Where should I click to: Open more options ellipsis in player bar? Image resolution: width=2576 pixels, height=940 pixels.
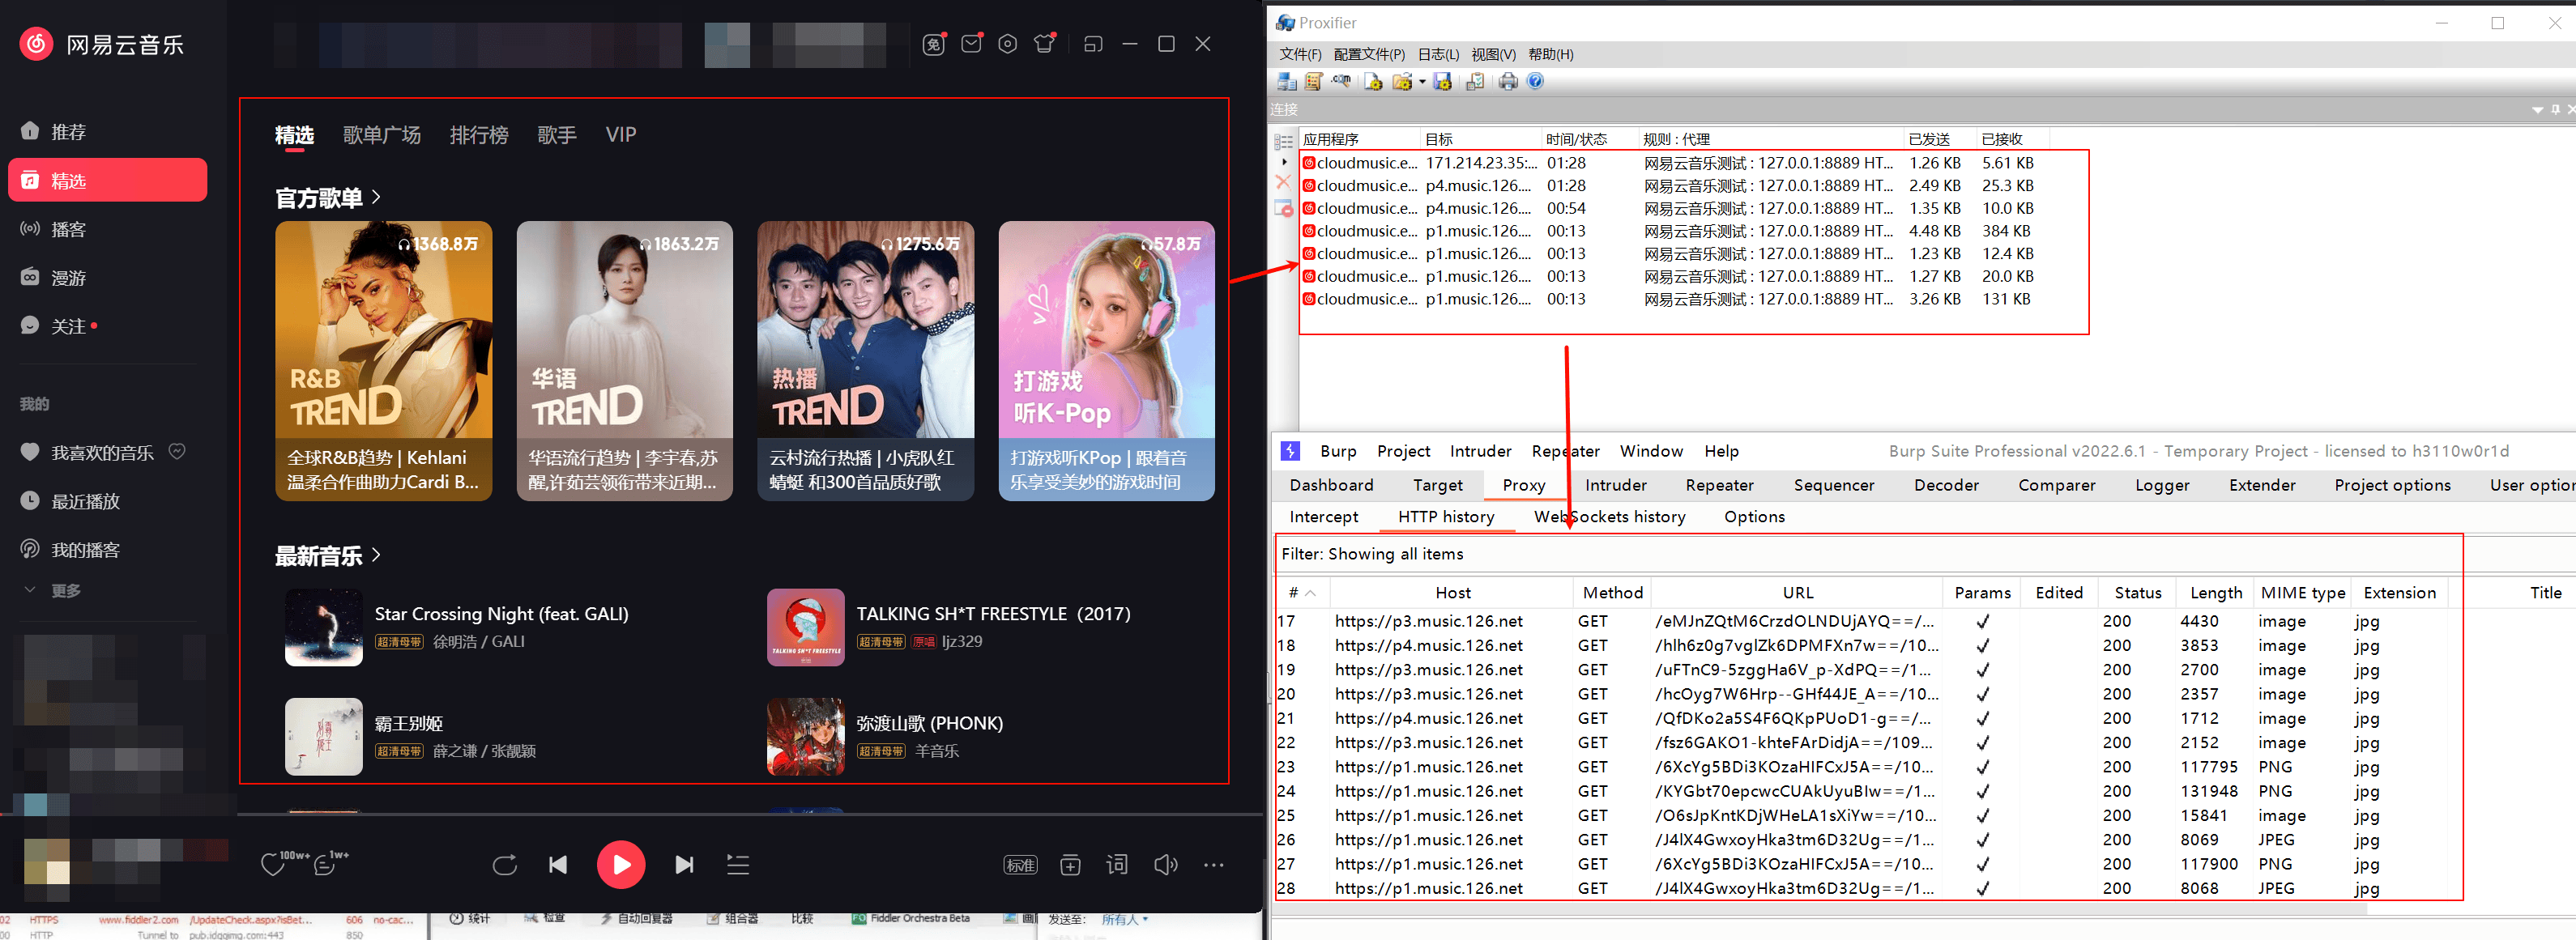tap(1213, 865)
